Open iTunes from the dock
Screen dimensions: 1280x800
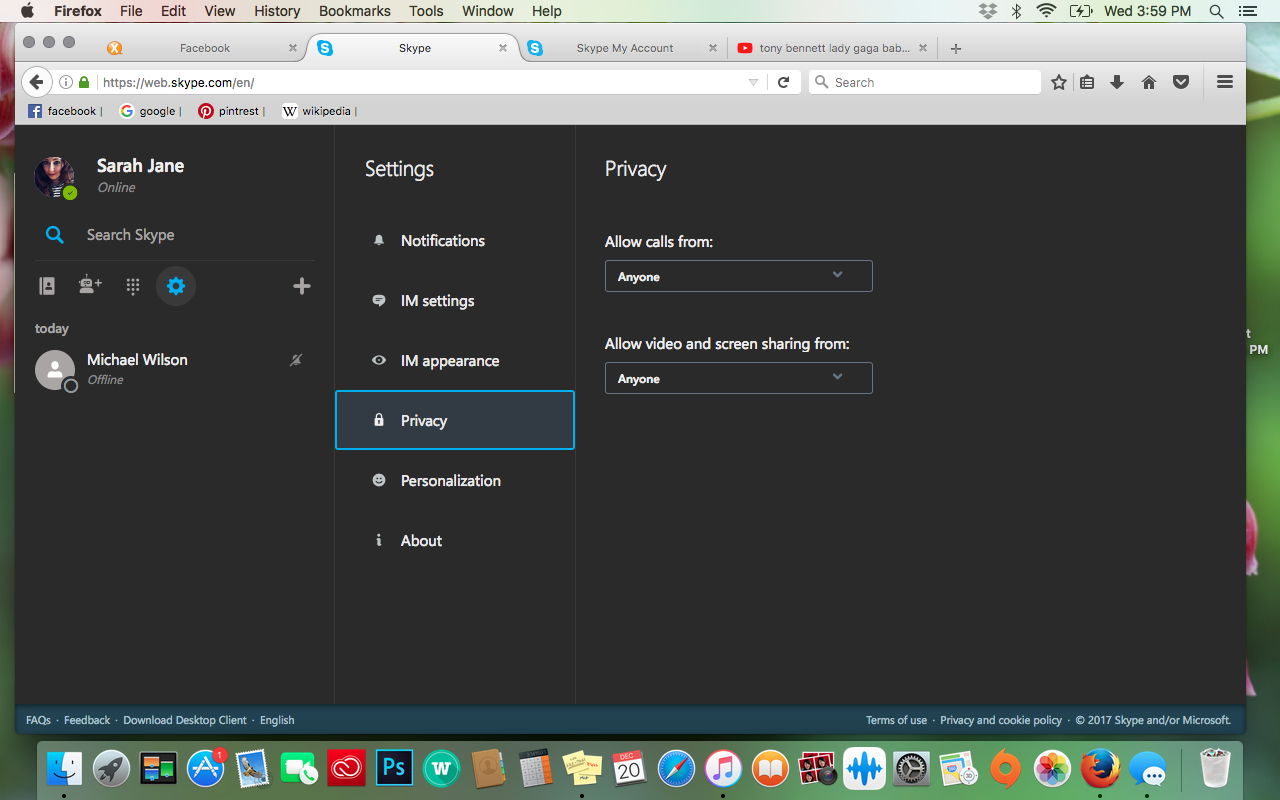click(x=723, y=768)
